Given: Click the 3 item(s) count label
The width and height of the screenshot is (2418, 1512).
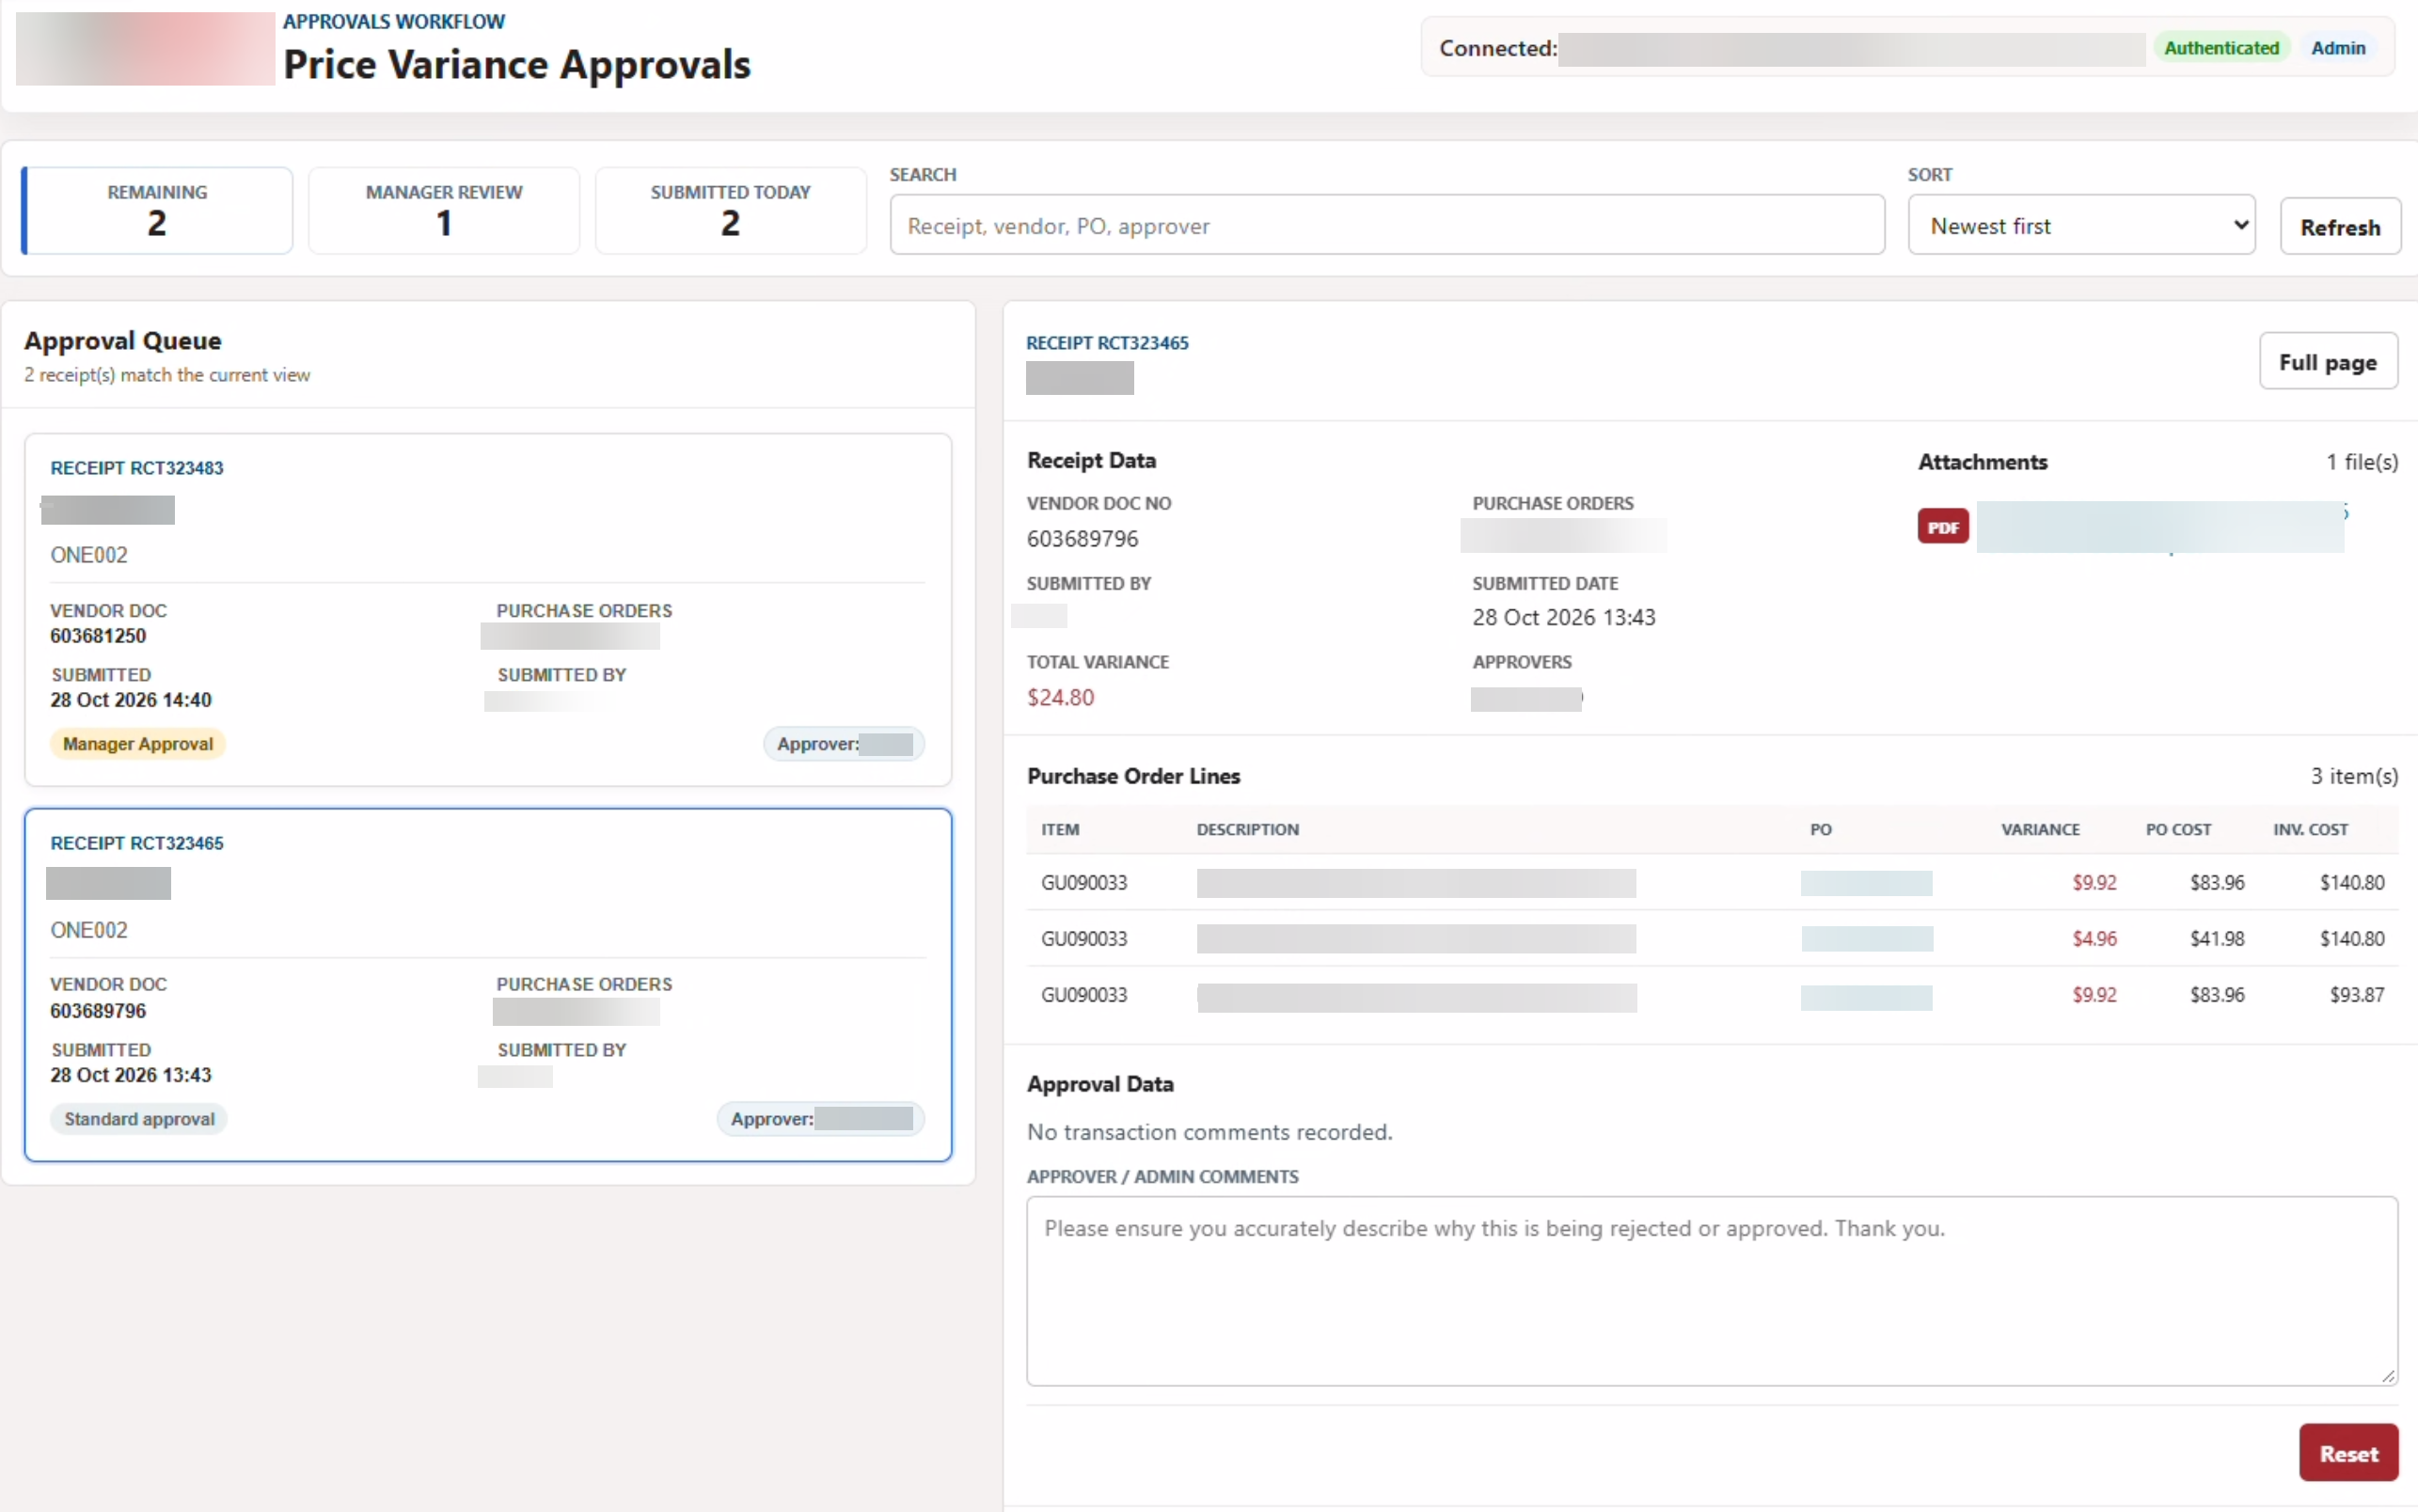Looking at the screenshot, I should pyautogui.click(x=2353, y=776).
